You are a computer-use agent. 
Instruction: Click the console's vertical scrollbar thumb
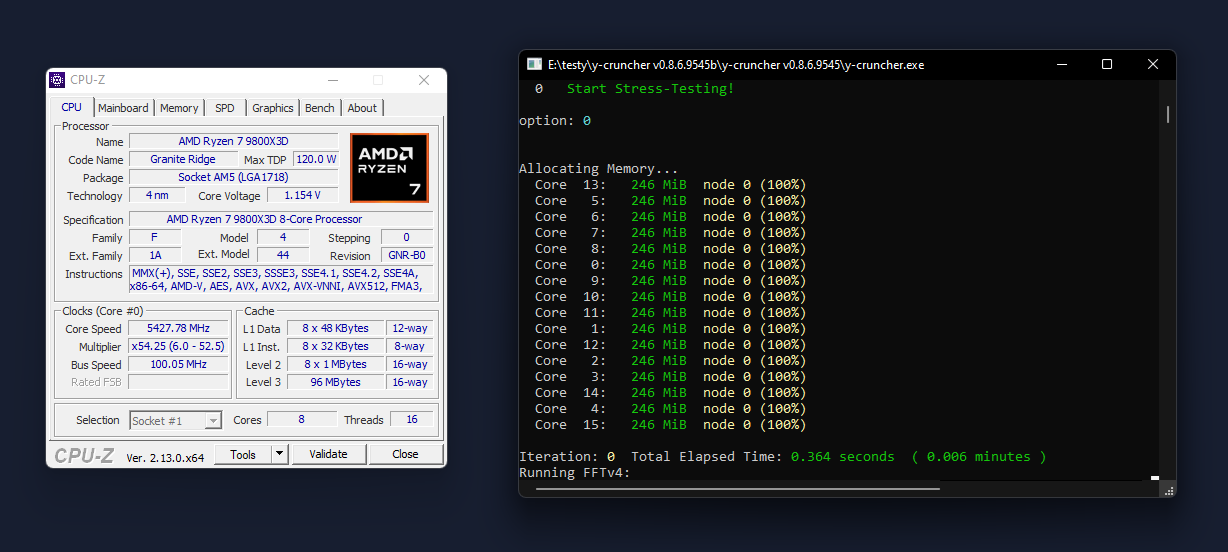click(x=1168, y=114)
